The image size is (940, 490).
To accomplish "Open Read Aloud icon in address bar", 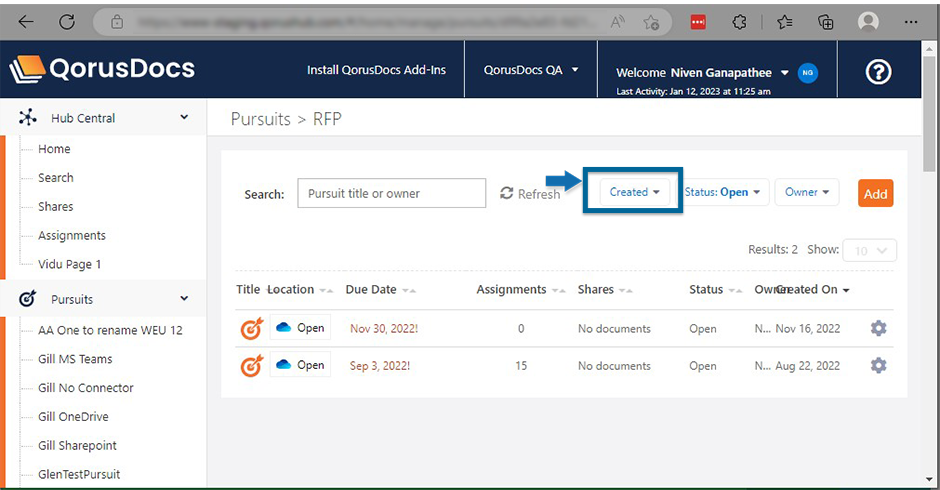I will [617, 22].
